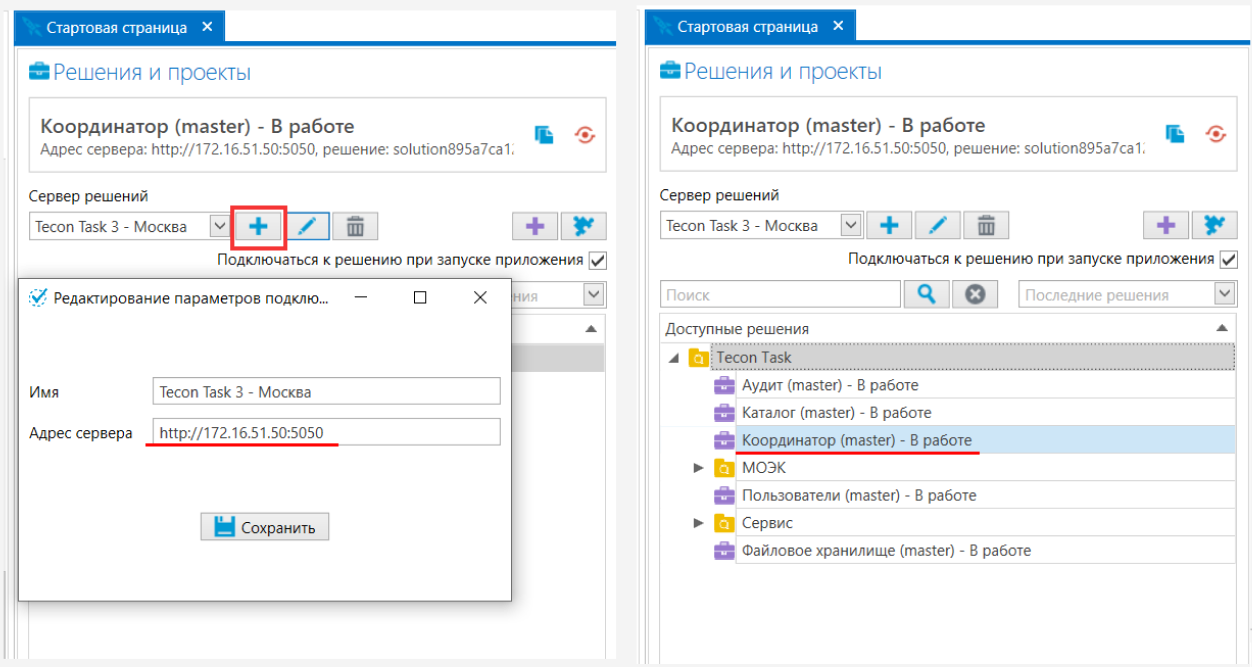Expand the Сервис folder in the tree
The width and height of the screenshot is (1252, 667).
click(699, 523)
